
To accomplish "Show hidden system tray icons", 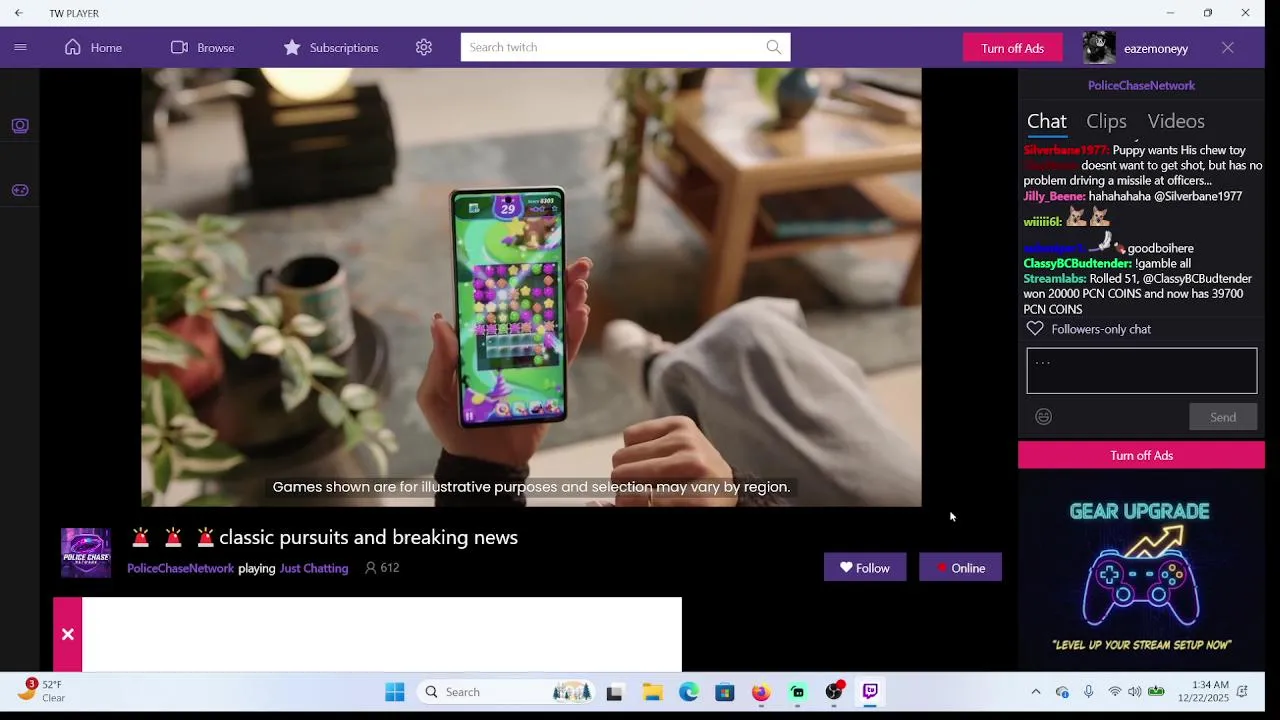I will pyautogui.click(x=1036, y=692).
